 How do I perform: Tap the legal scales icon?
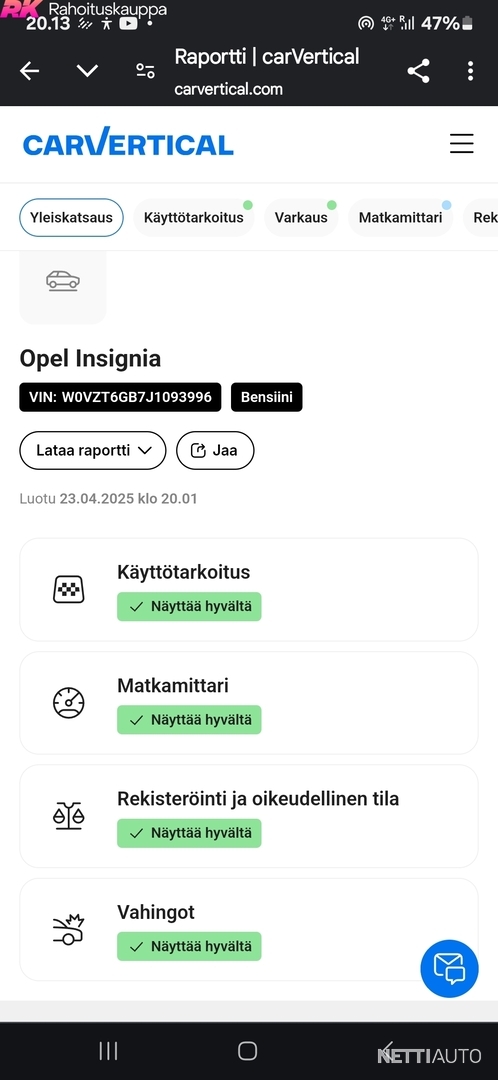[69, 816]
